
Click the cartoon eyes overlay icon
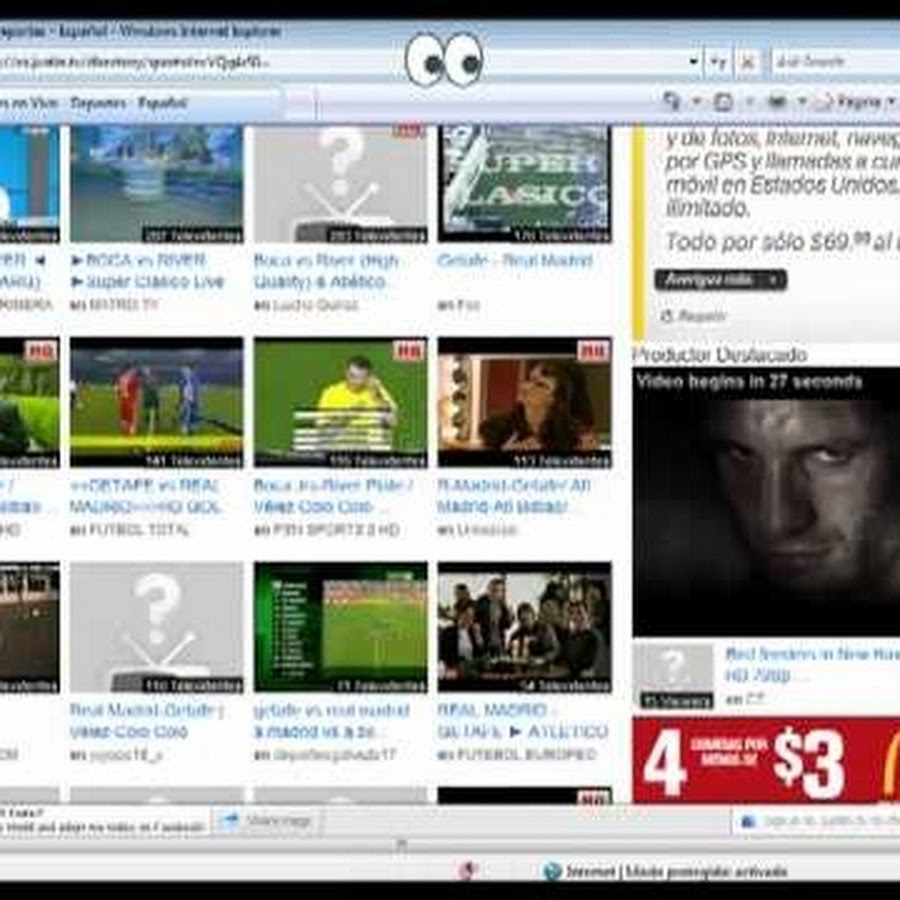[444, 59]
